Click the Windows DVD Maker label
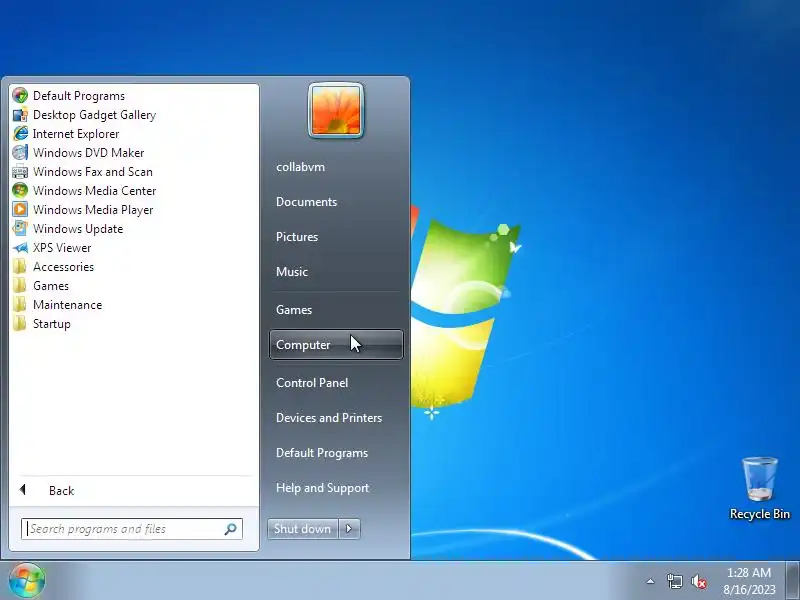Screen dimensions: 800x600 tap(89, 153)
